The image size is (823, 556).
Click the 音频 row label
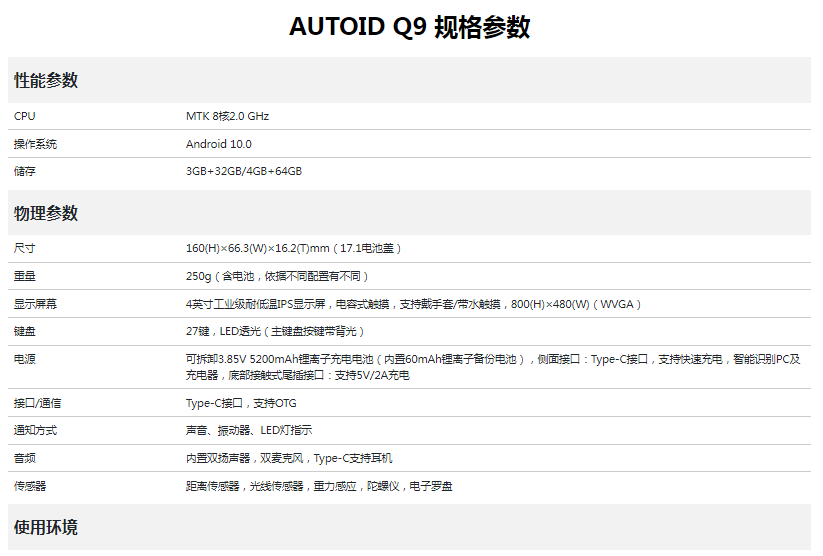(x=25, y=458)
